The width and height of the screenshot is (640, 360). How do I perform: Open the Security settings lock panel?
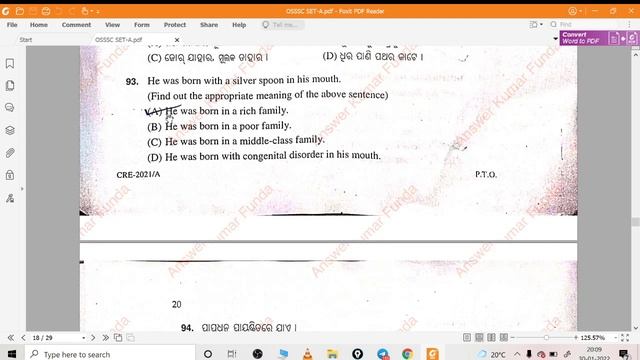(10, 175)
